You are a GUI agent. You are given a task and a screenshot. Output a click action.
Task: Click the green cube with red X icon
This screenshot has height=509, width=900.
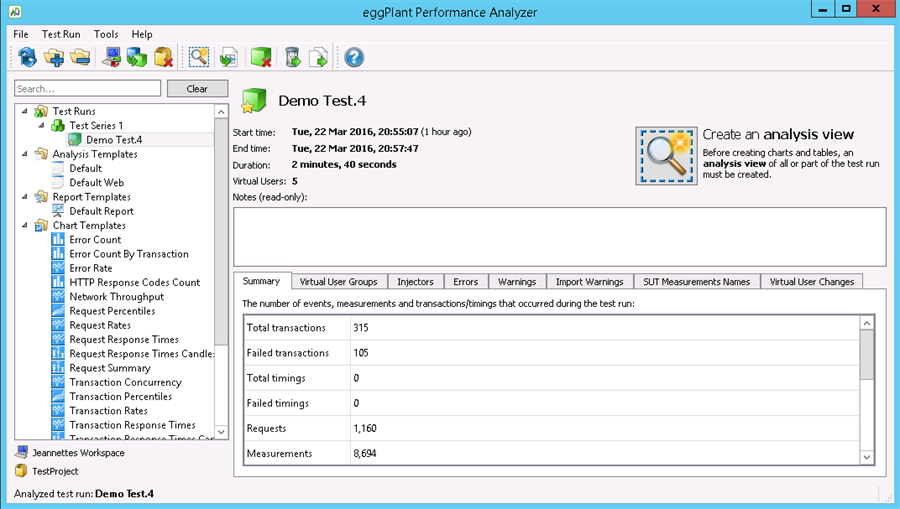[x=261, y=57]
